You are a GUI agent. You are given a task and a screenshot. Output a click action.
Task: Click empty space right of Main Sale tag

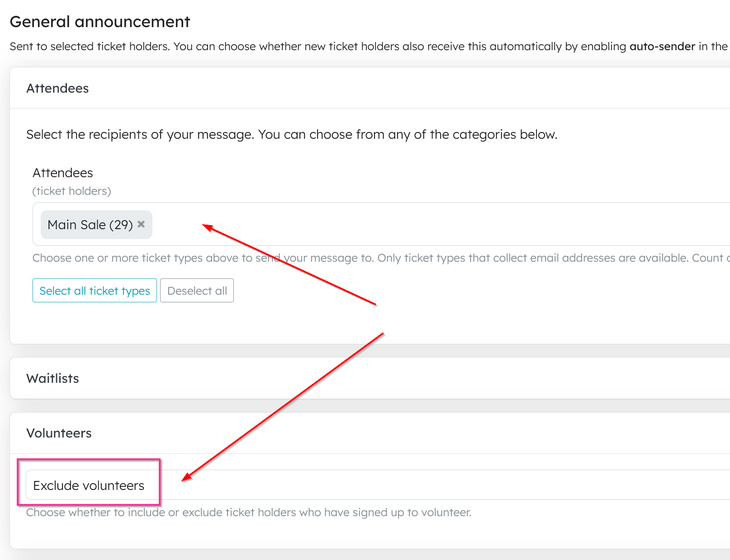coord(419,224)
